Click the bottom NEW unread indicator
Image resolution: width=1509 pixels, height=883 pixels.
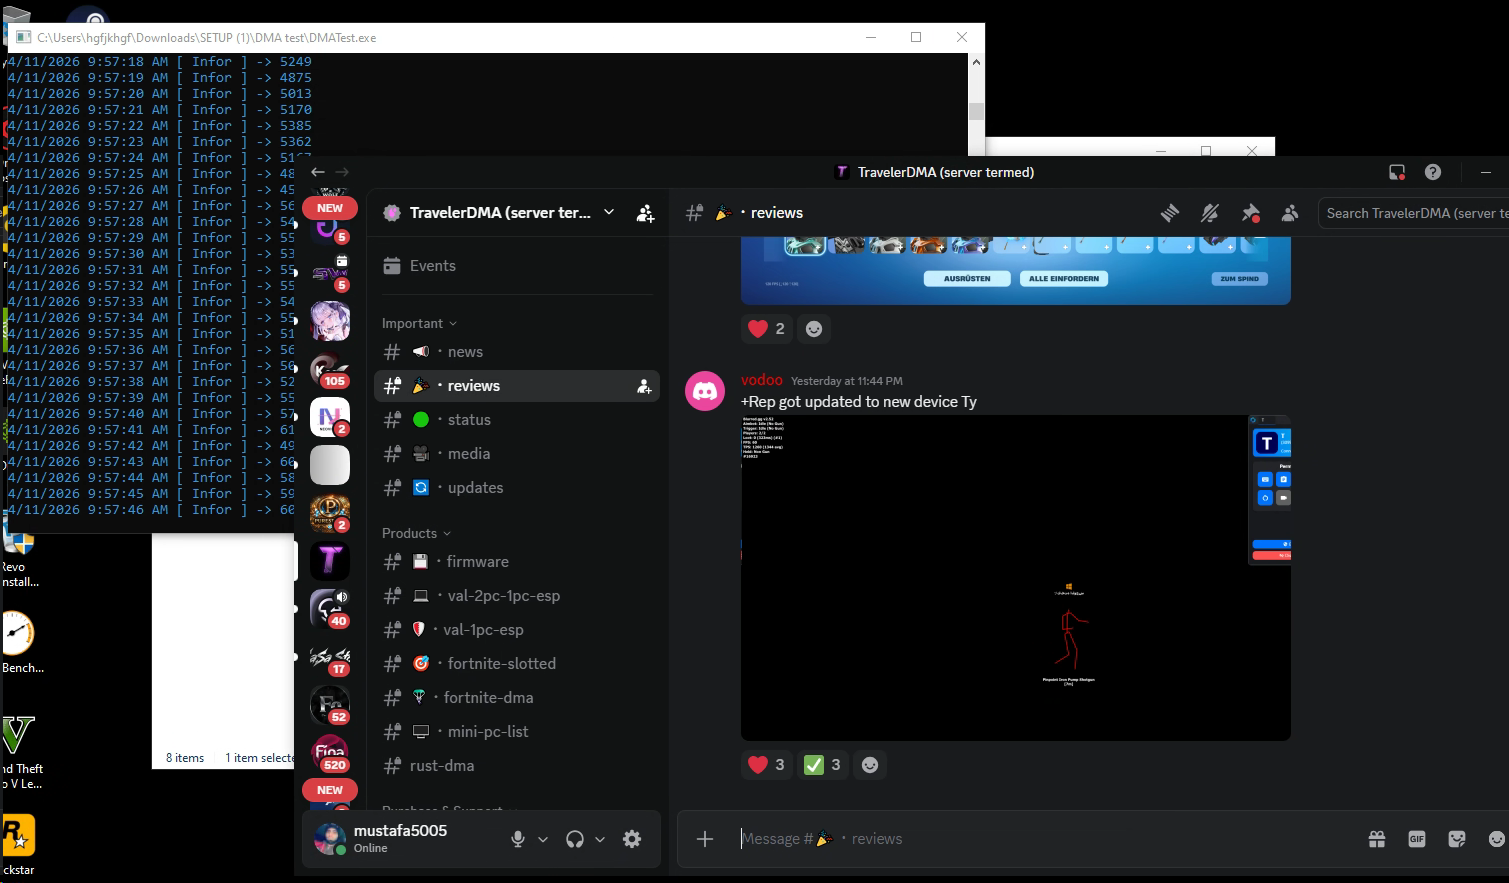330,790
